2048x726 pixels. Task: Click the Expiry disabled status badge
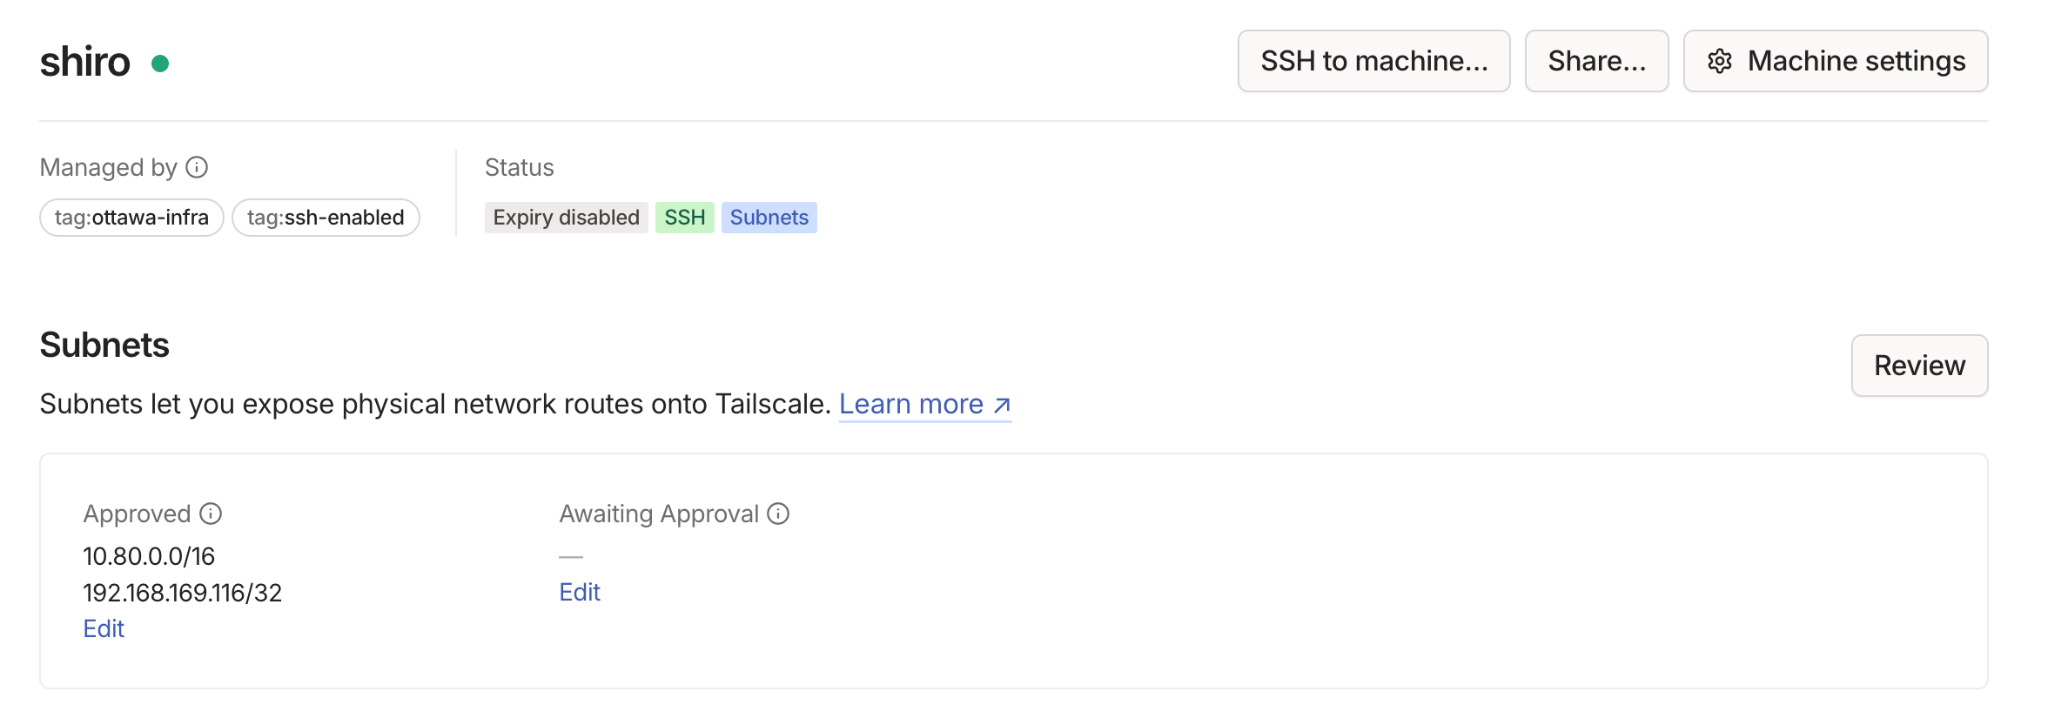tap(566, 218)
